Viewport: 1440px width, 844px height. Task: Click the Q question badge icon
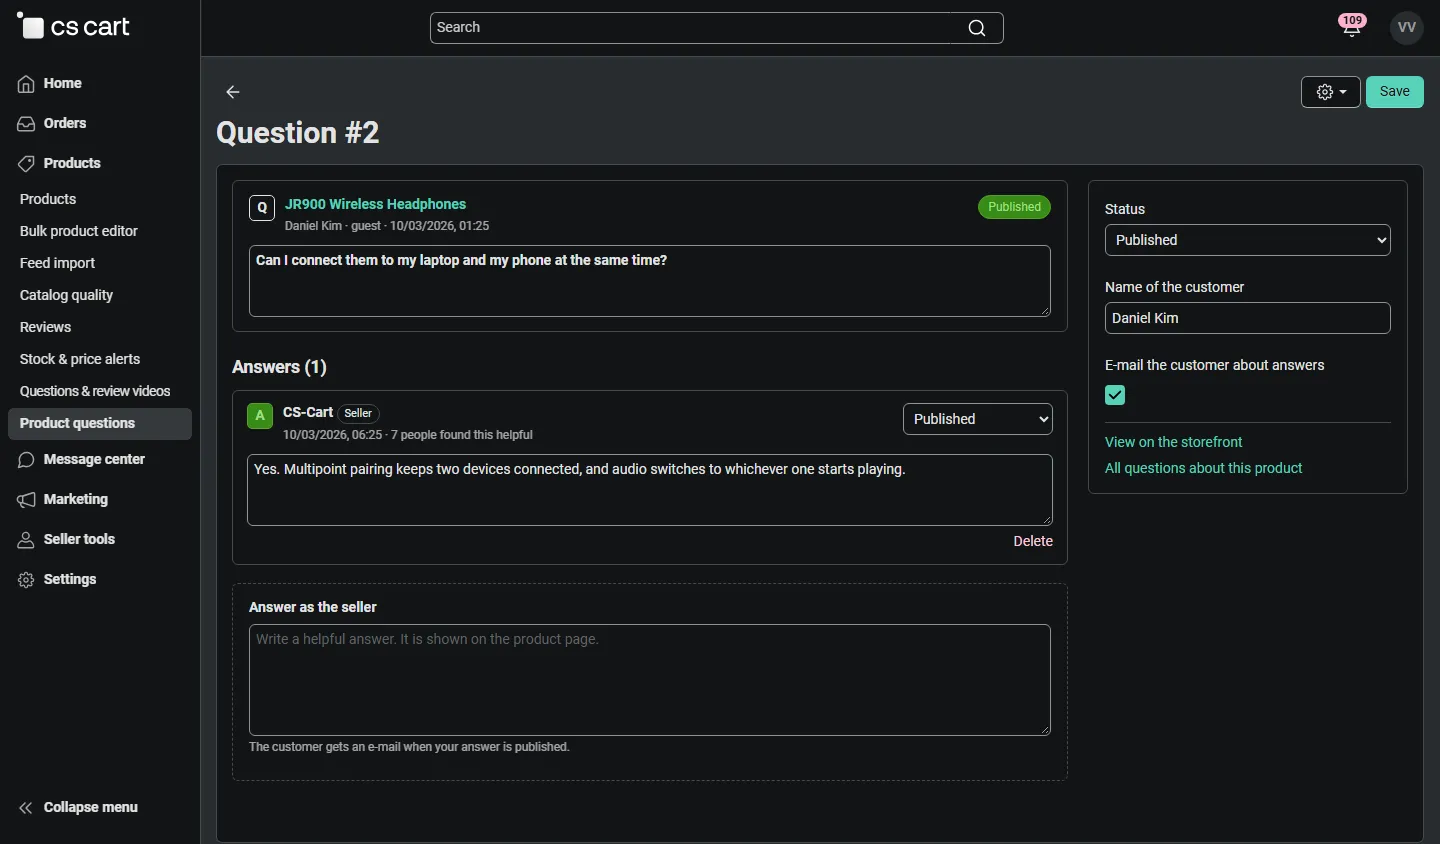262,208
